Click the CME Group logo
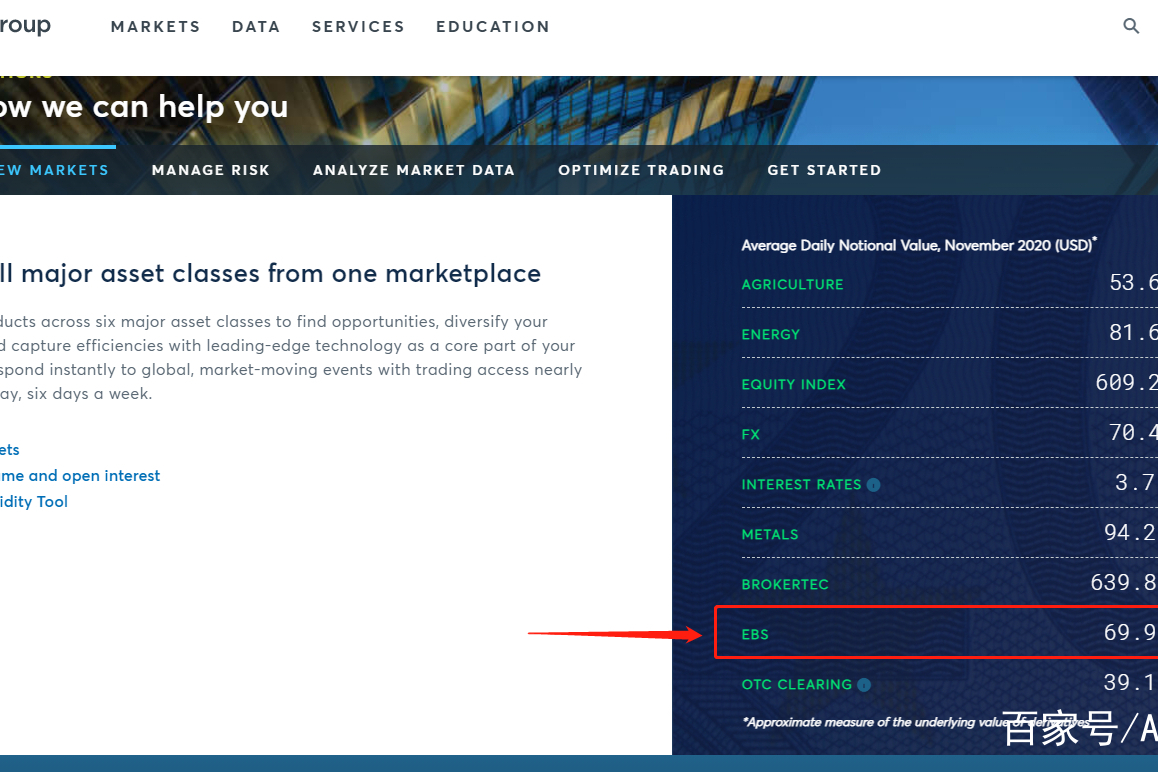1158x772 pixels. pos(24,26)
